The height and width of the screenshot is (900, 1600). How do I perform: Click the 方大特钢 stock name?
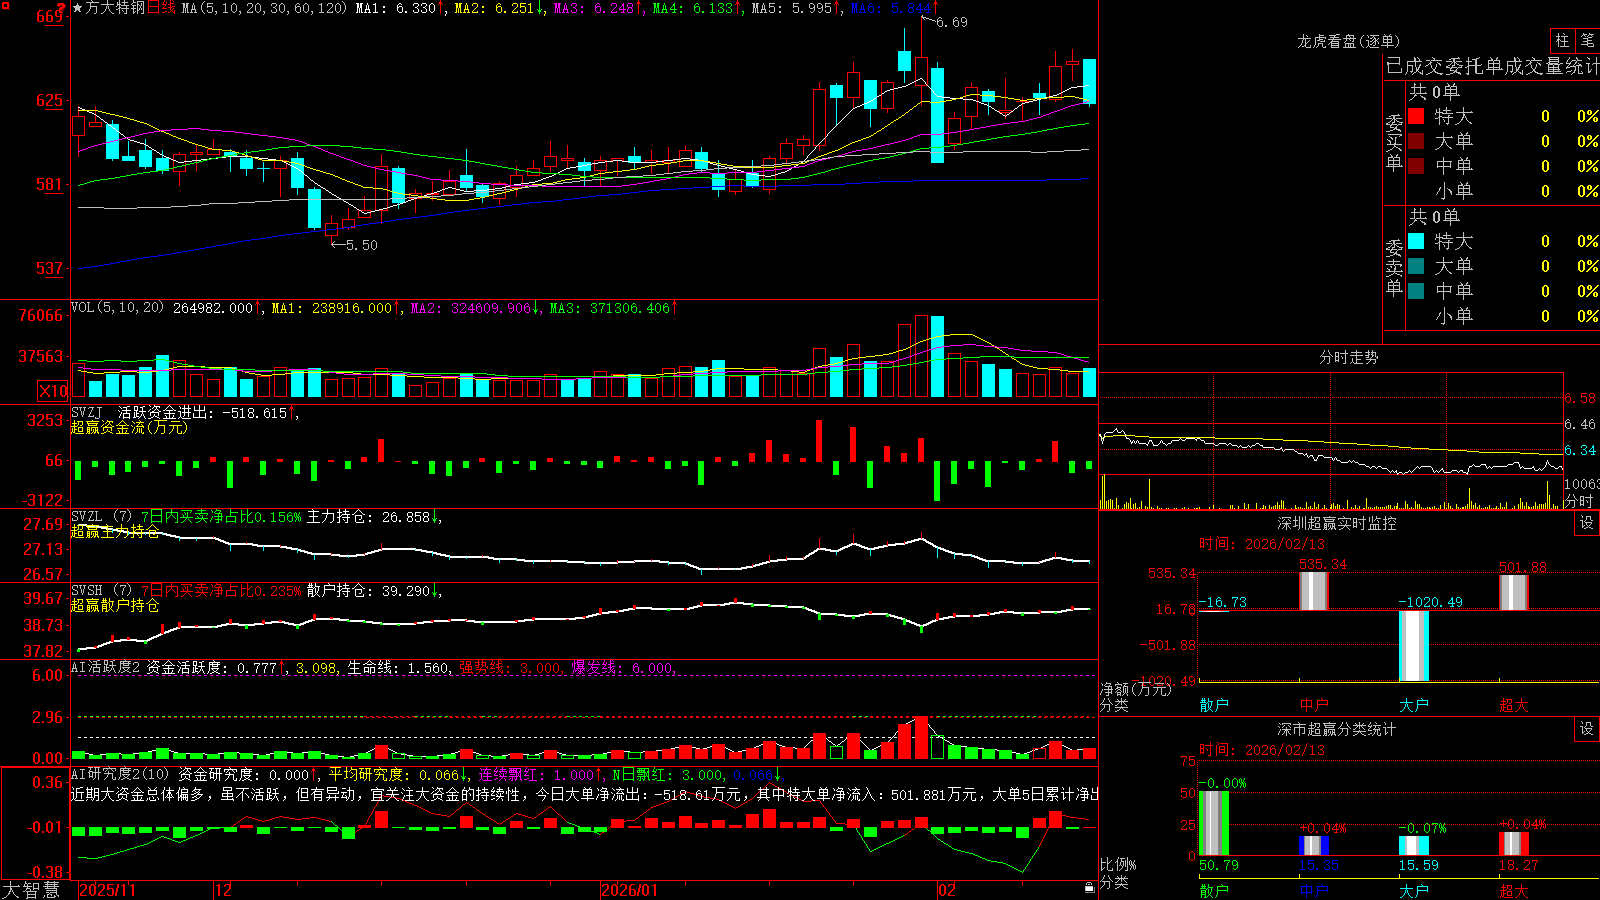pyautogui.click(x=115, y=8)
